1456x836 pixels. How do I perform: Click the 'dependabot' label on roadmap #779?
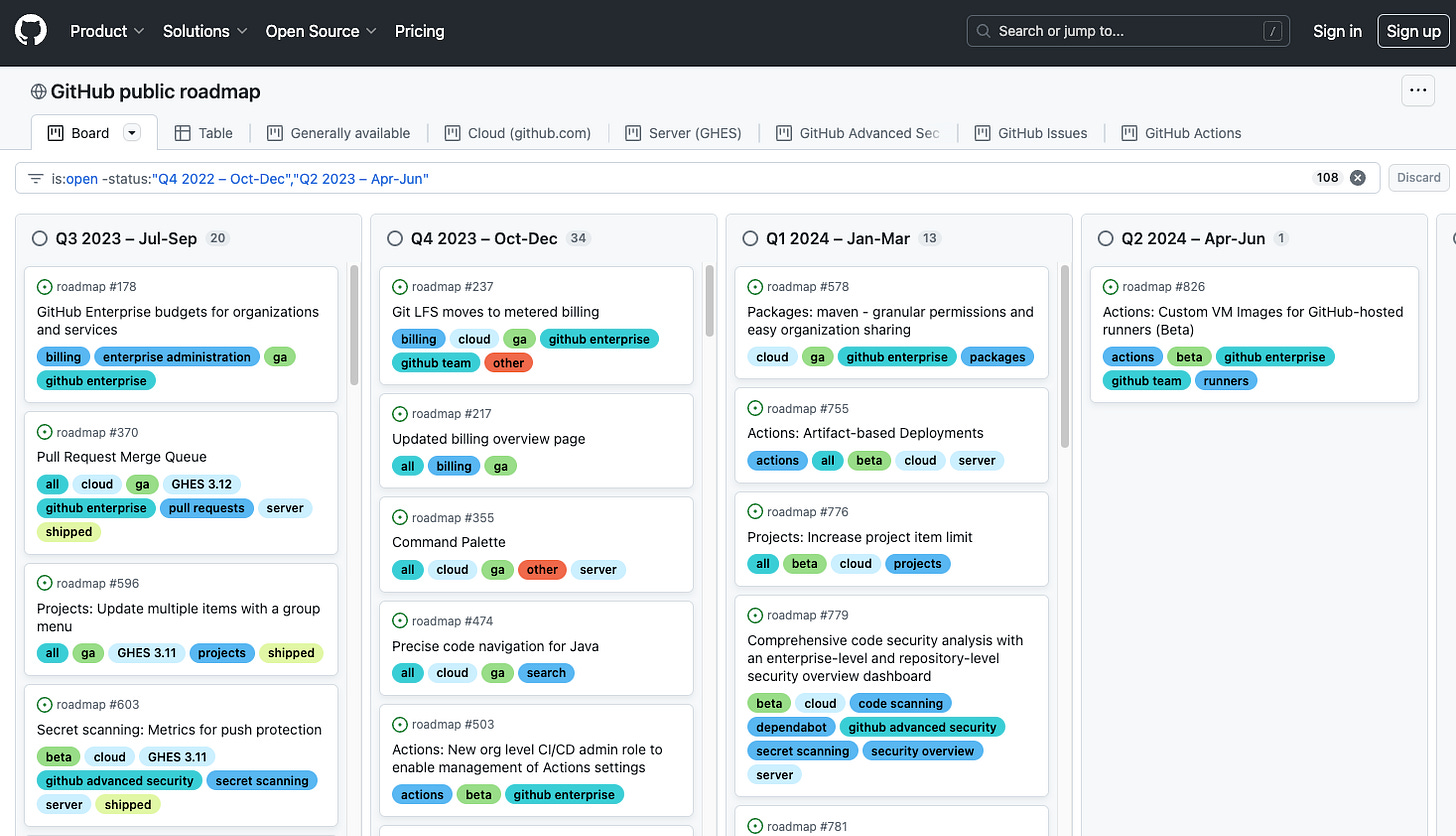tap(790, 727)
